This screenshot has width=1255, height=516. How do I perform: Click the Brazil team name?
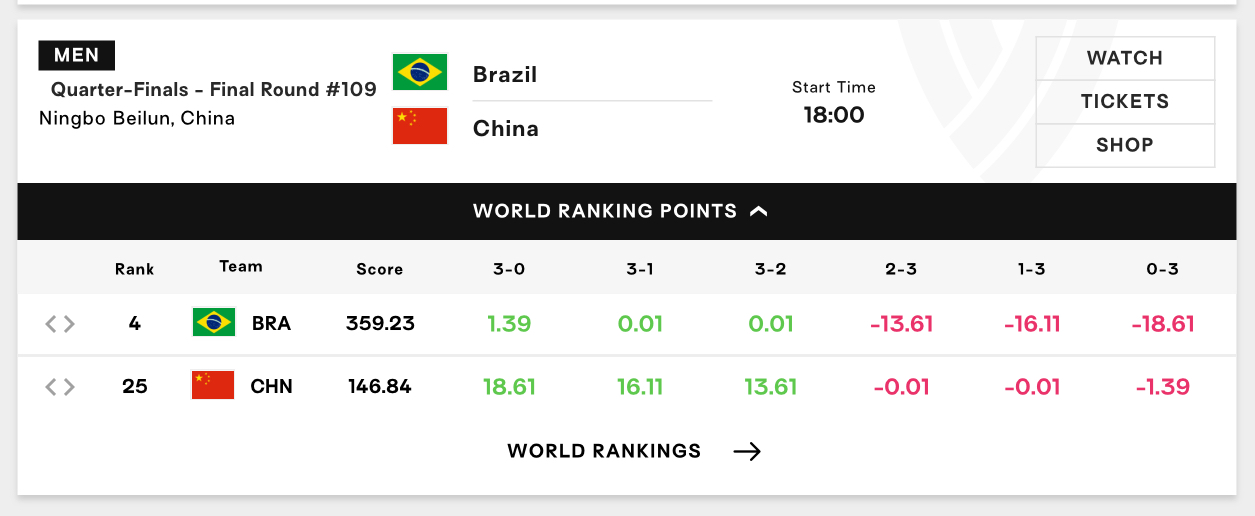[505, 74]
